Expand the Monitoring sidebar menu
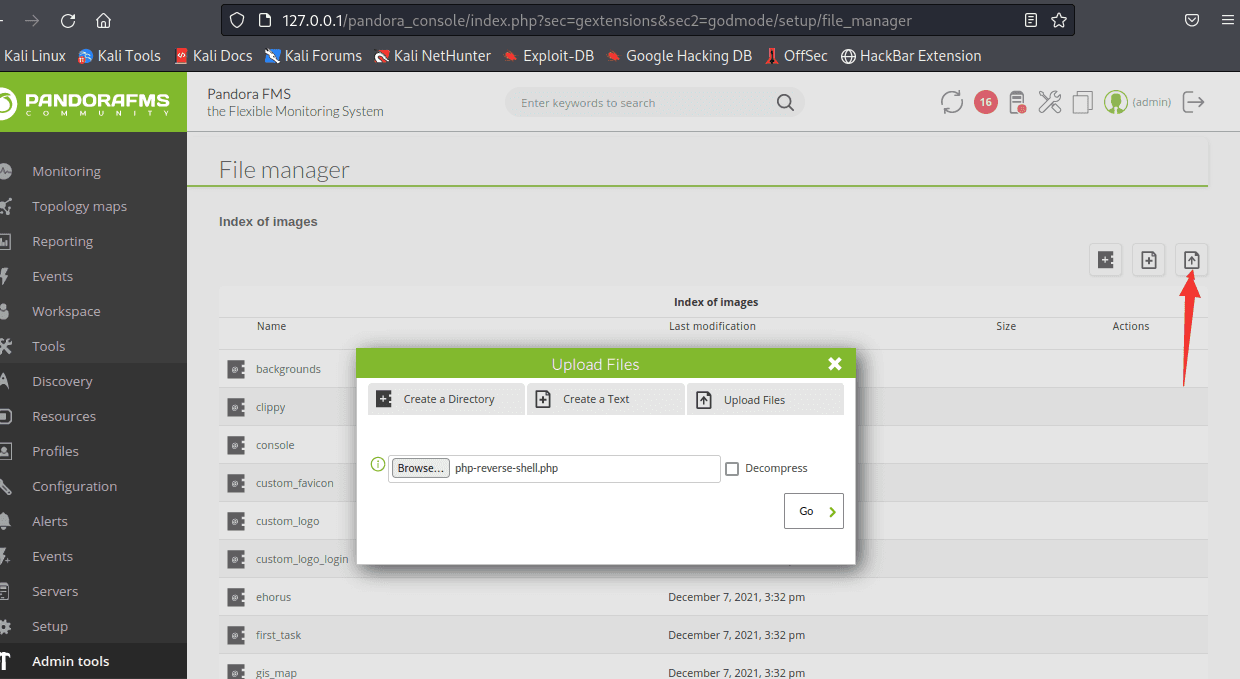 (66, 171)
